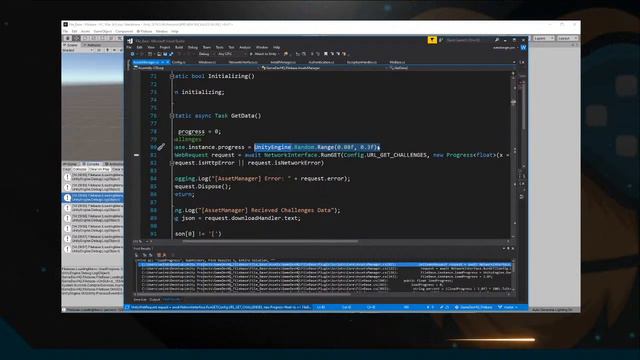This screenshot has height=360, width=640.
Task: Open the Shaded draw mode dropdown
Action: (x=78, y=50)
